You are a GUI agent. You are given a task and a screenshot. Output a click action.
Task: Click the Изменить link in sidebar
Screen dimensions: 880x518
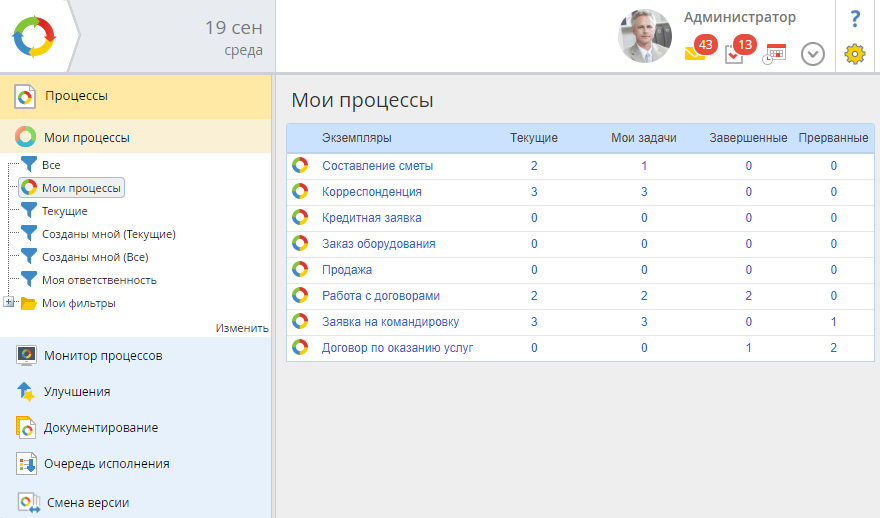(x=242, y=328)
